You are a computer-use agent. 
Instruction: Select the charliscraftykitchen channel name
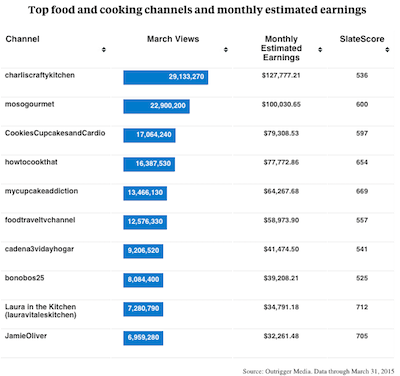[x=40, y=75]
